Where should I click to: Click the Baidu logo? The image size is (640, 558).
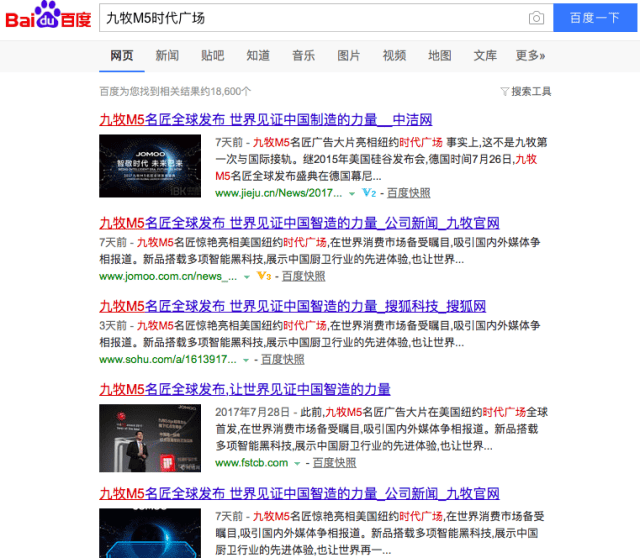point(48,16)
